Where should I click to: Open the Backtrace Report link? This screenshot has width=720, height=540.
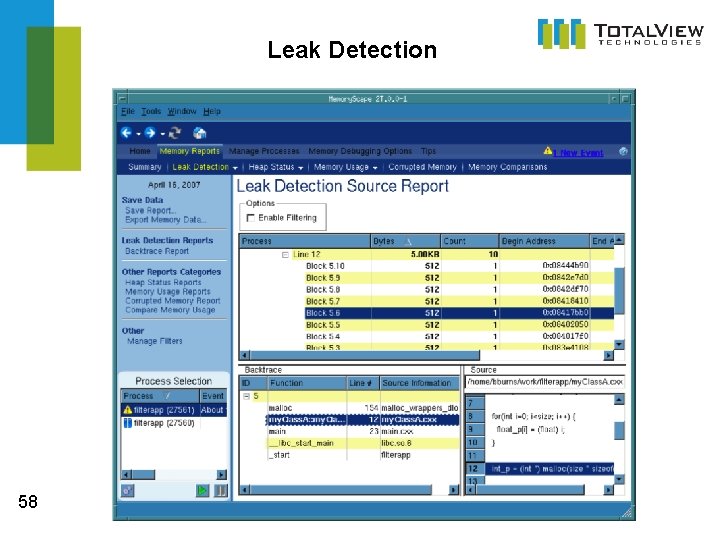157,251
